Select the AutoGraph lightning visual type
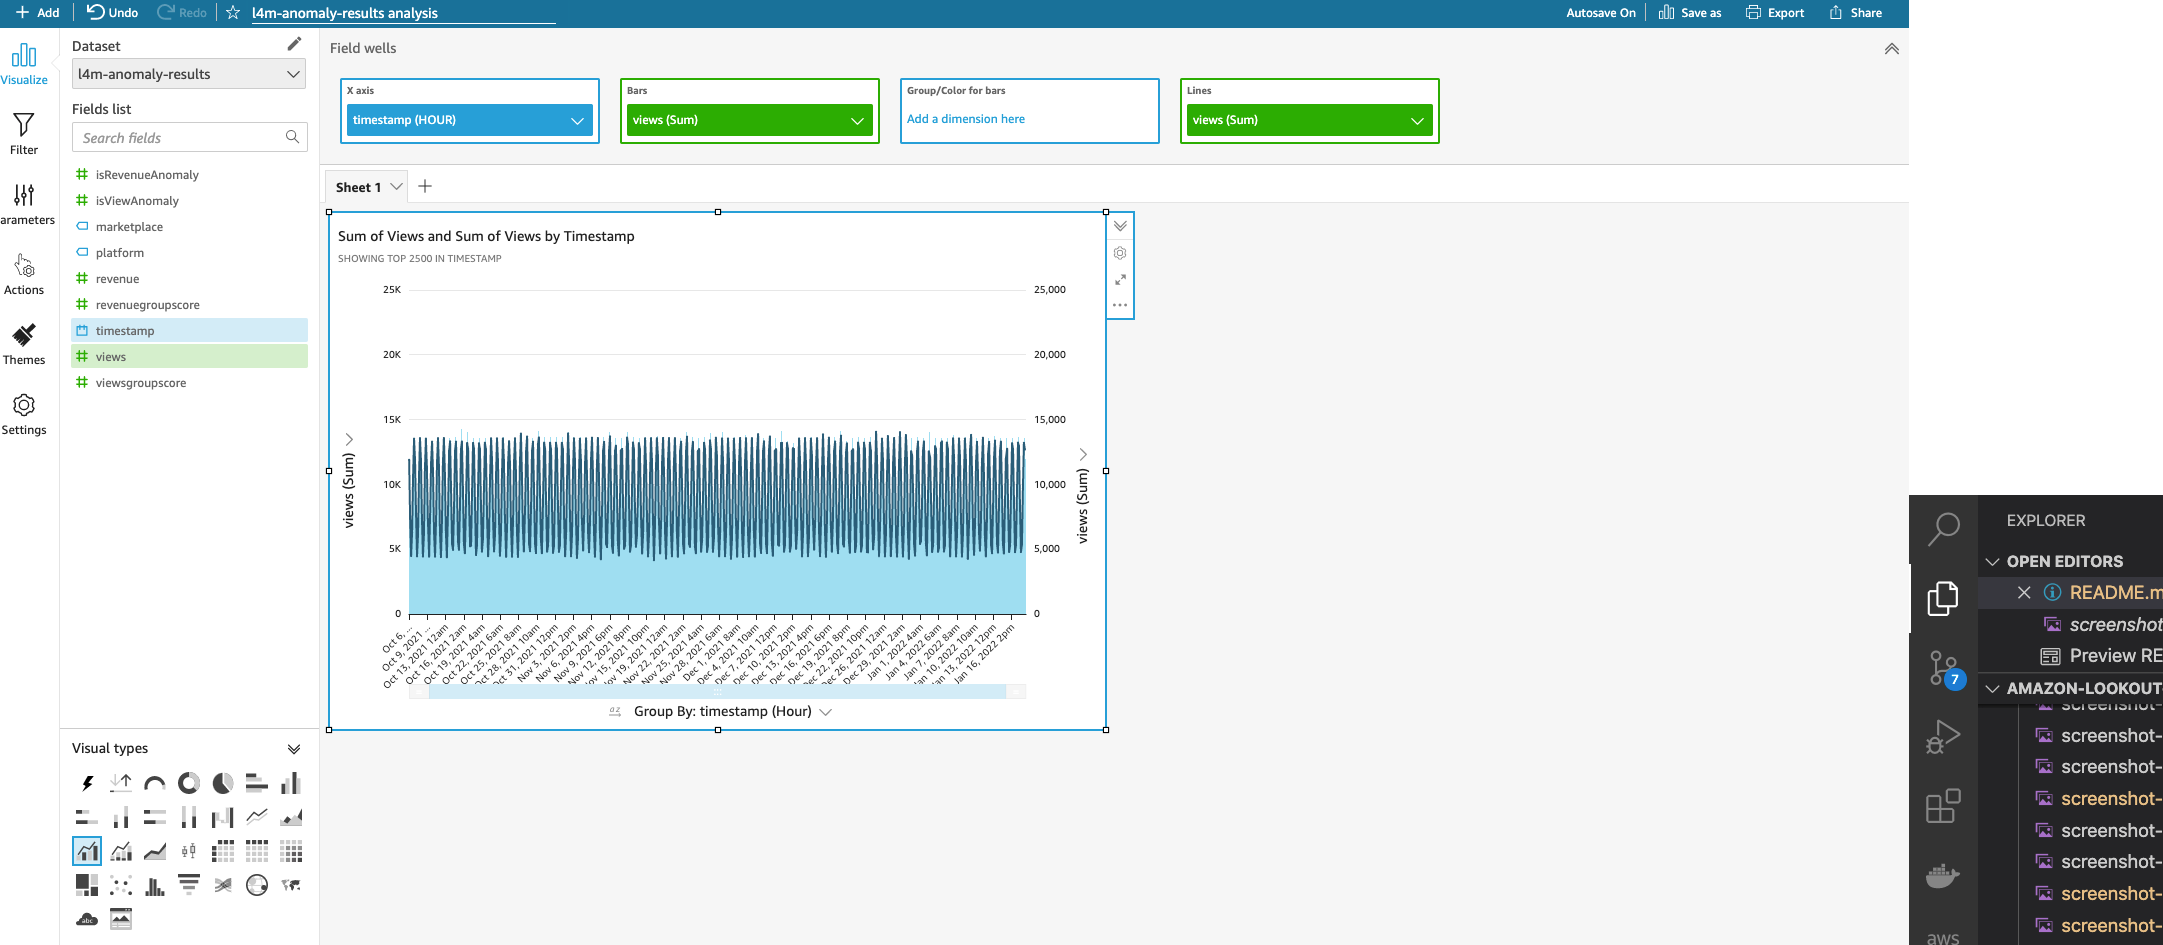Viewport: 2163px width, 945px height. click(x=87, y=783)
